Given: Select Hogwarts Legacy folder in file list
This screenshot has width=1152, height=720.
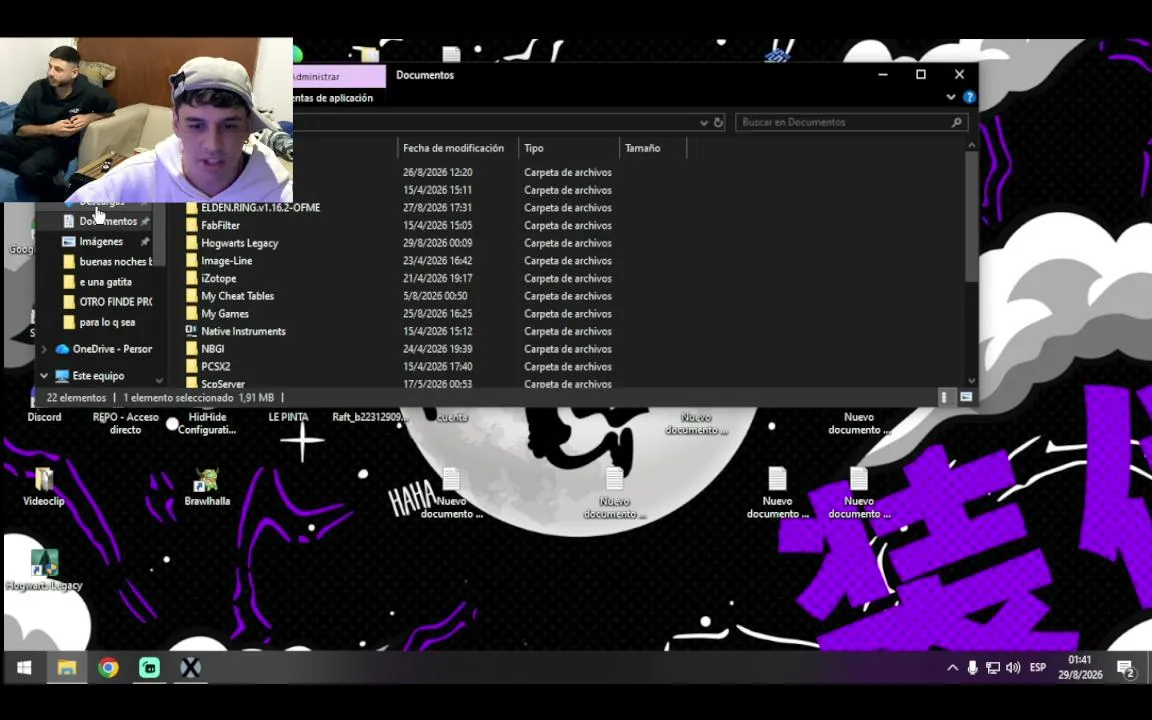Looking at the screenshot, I should [232, 243].
